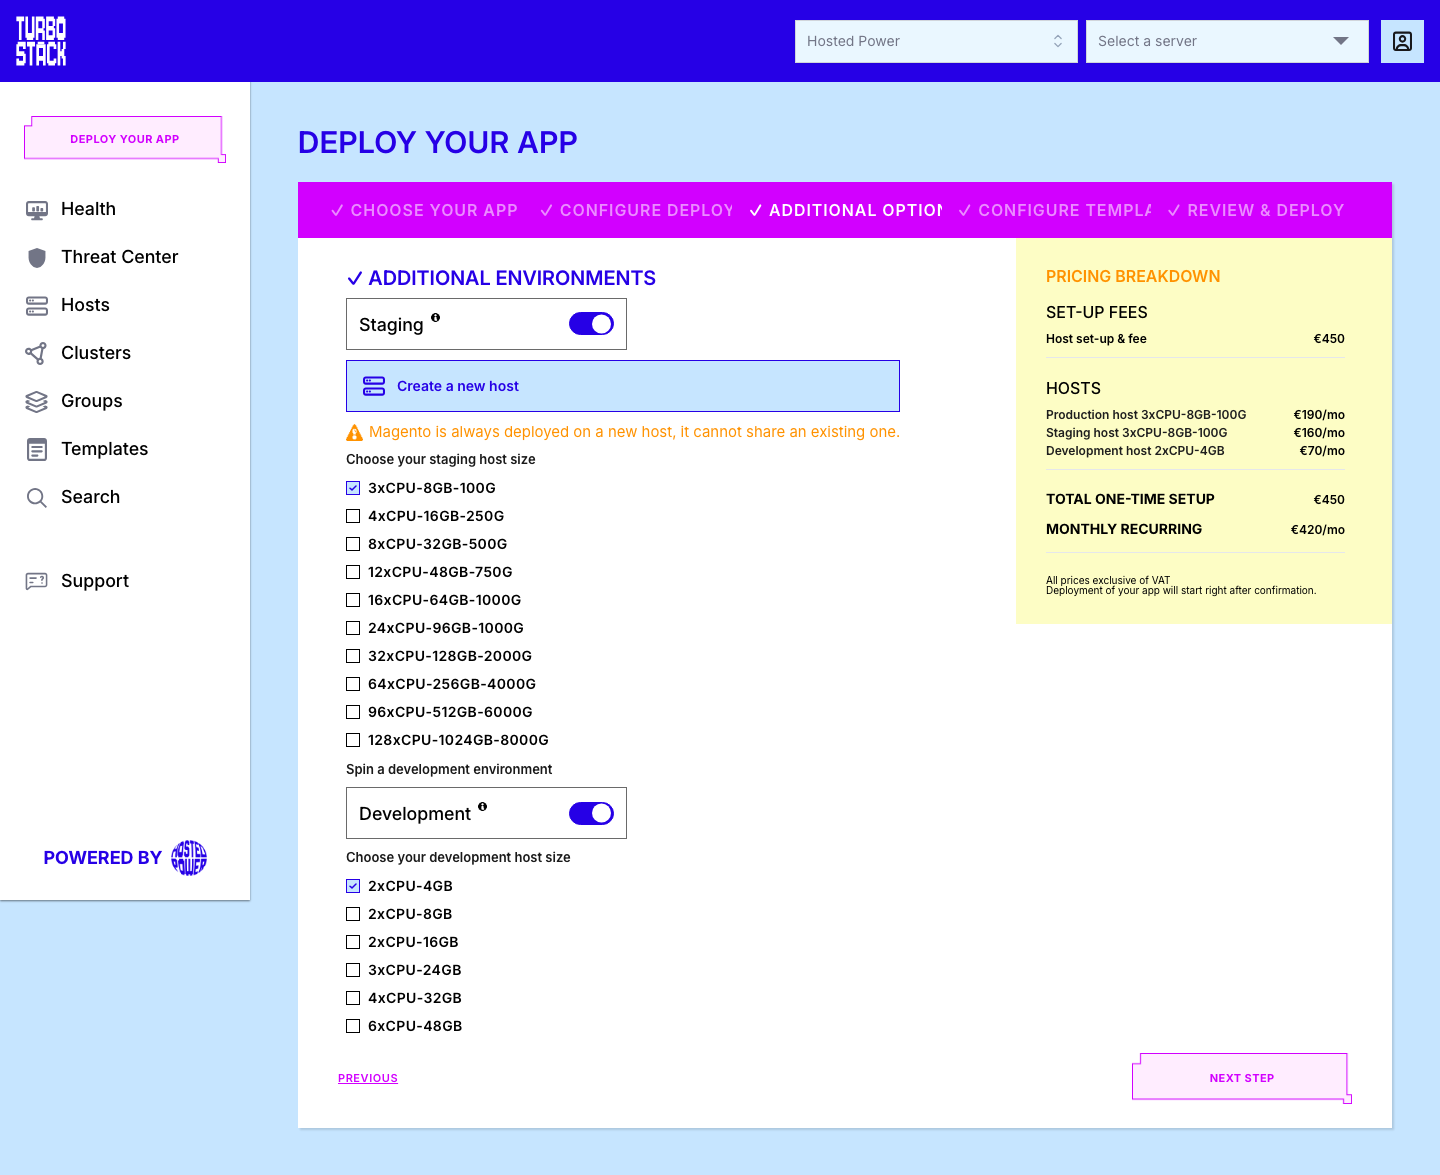Jump to the Review & Deploy step
1440x1175 pixels.
tap(1256, 210)
